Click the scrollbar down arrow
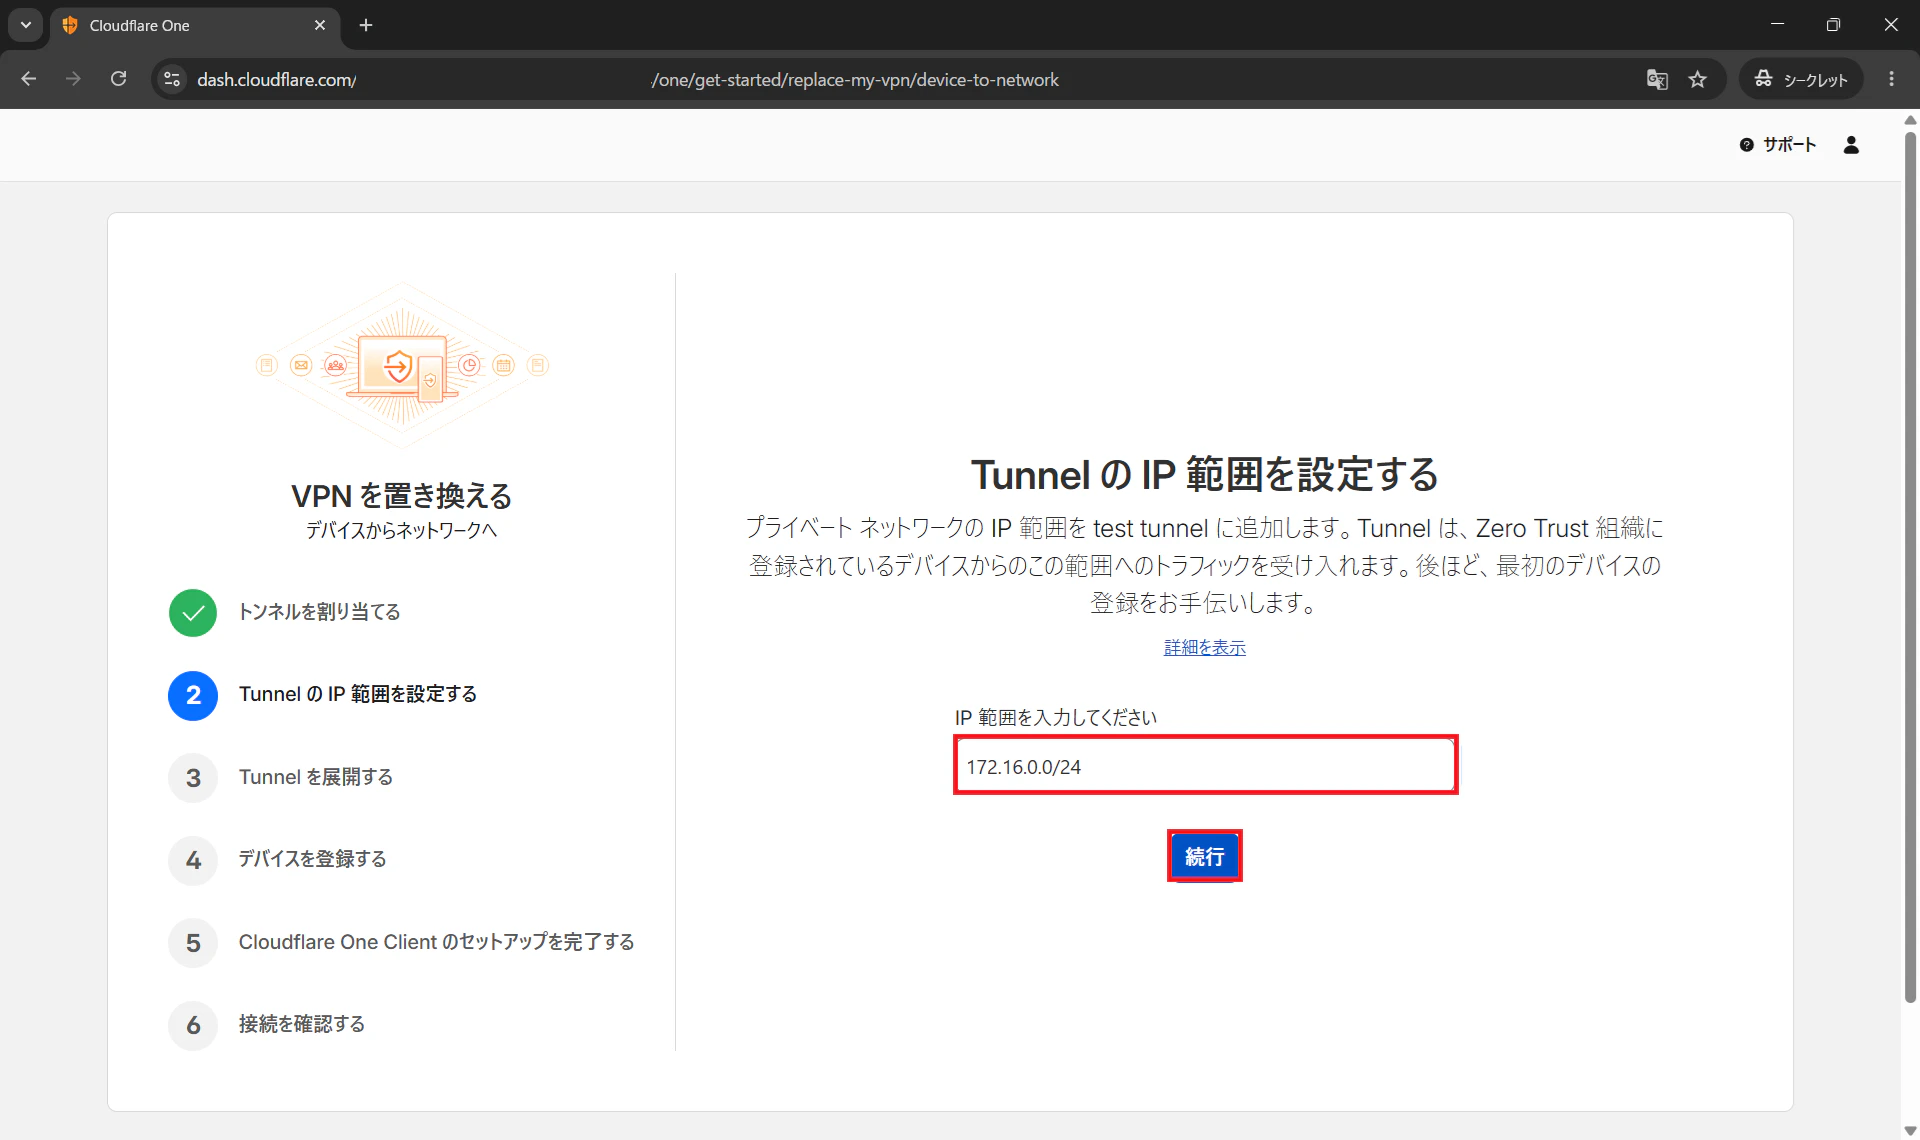This screenshot has width=1920, height=1140. (1910, 1130)
